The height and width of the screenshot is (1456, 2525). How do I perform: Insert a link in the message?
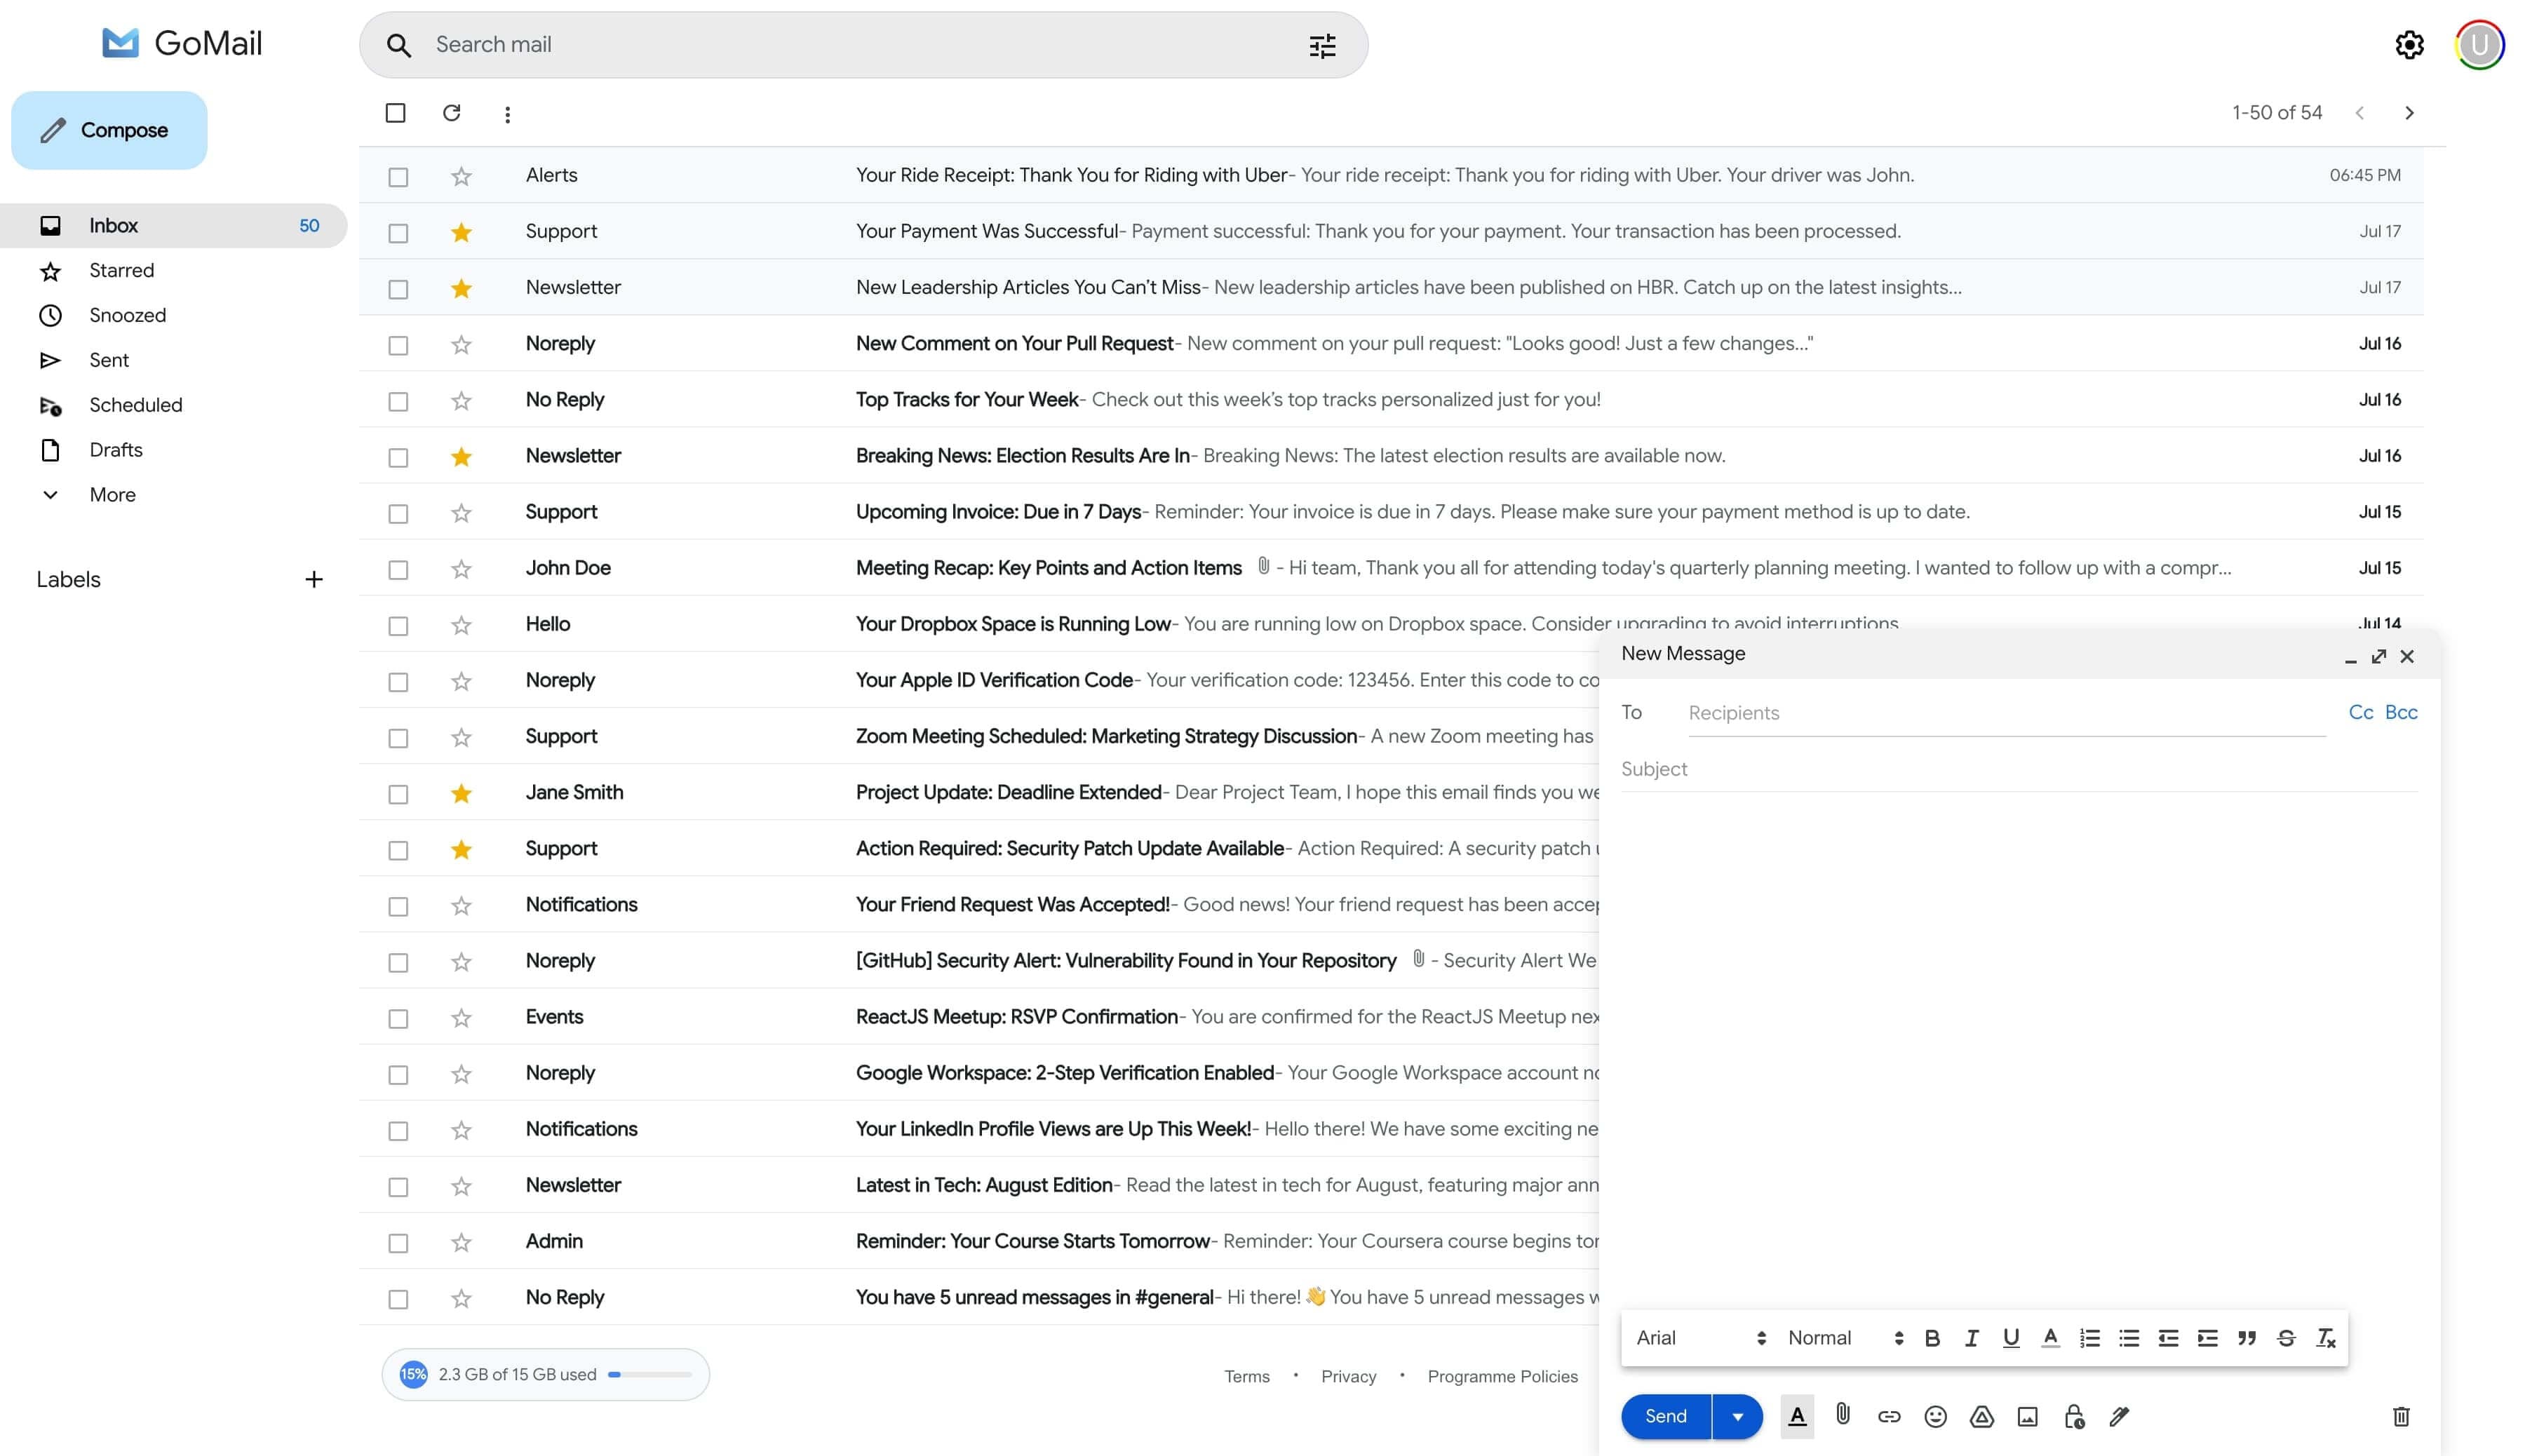[x=1888, y=1416]
